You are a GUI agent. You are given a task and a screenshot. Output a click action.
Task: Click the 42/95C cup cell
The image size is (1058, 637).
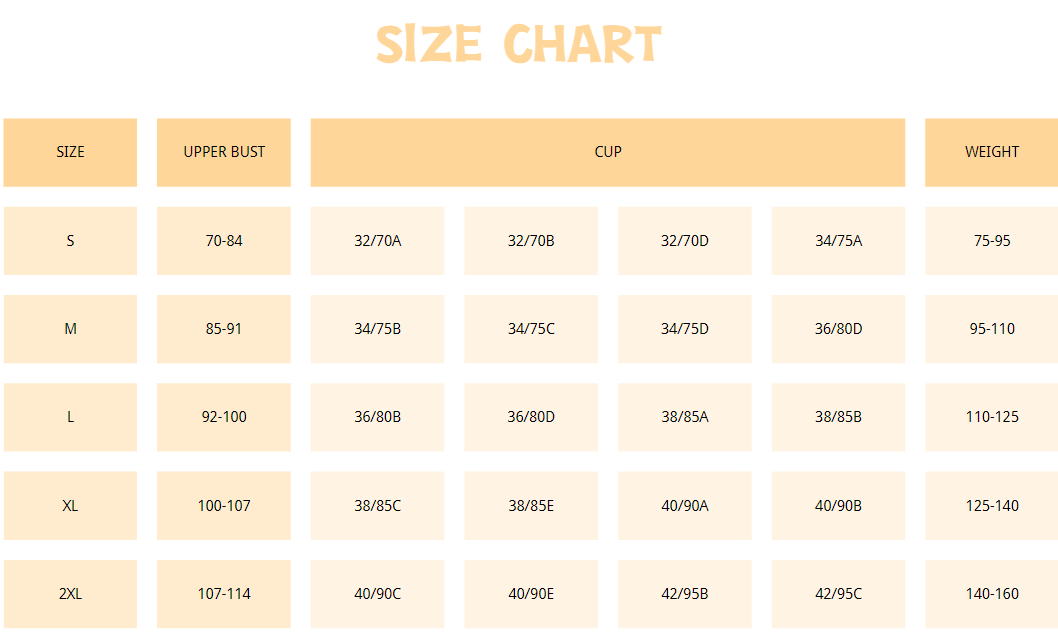(839, 594)
